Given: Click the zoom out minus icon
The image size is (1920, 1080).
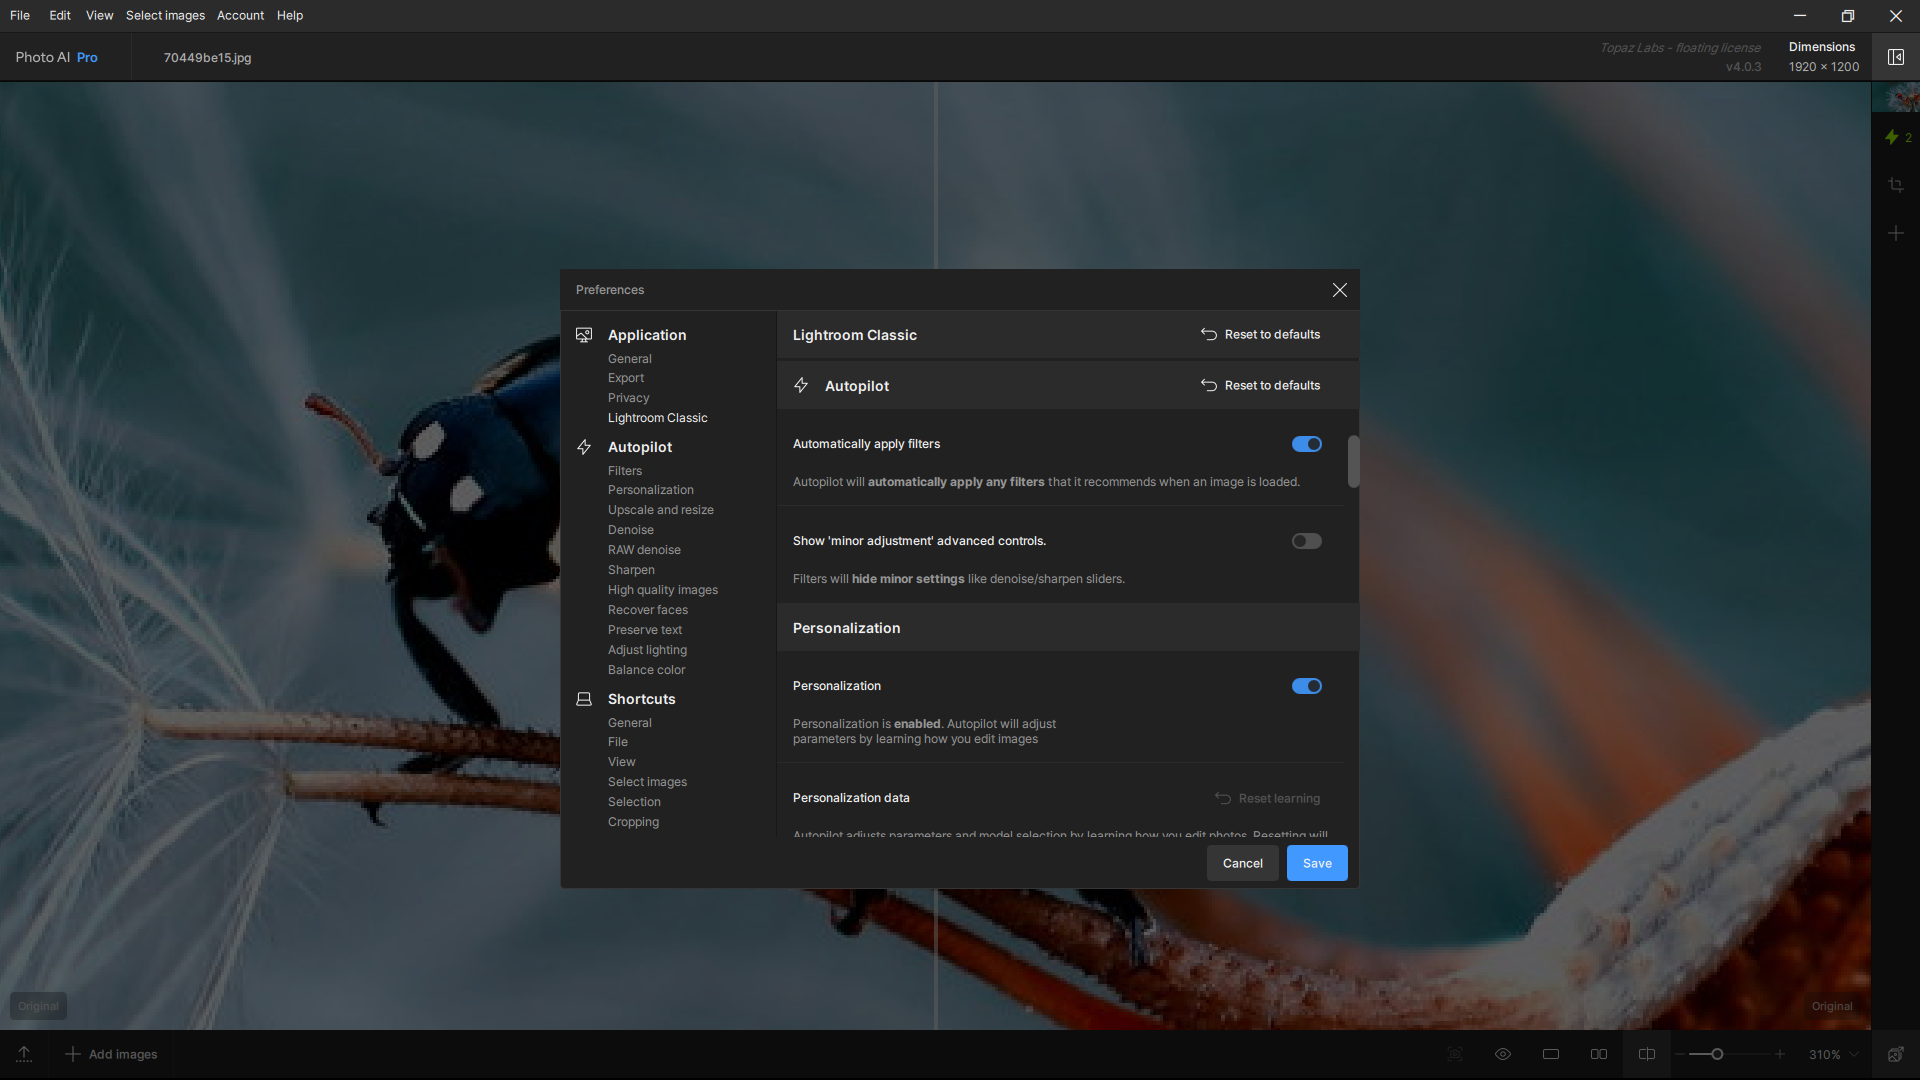Looking at the screenshot, I should pos(1680,1054).
